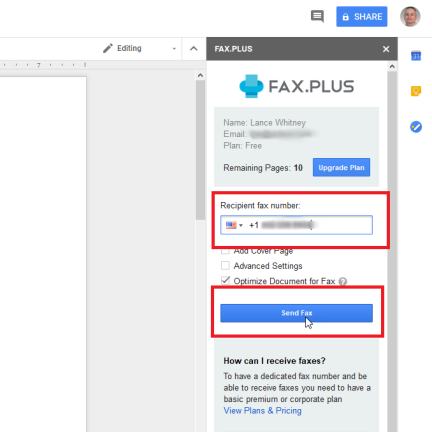Open the View Plans & Pricing link

pos(262,411)
